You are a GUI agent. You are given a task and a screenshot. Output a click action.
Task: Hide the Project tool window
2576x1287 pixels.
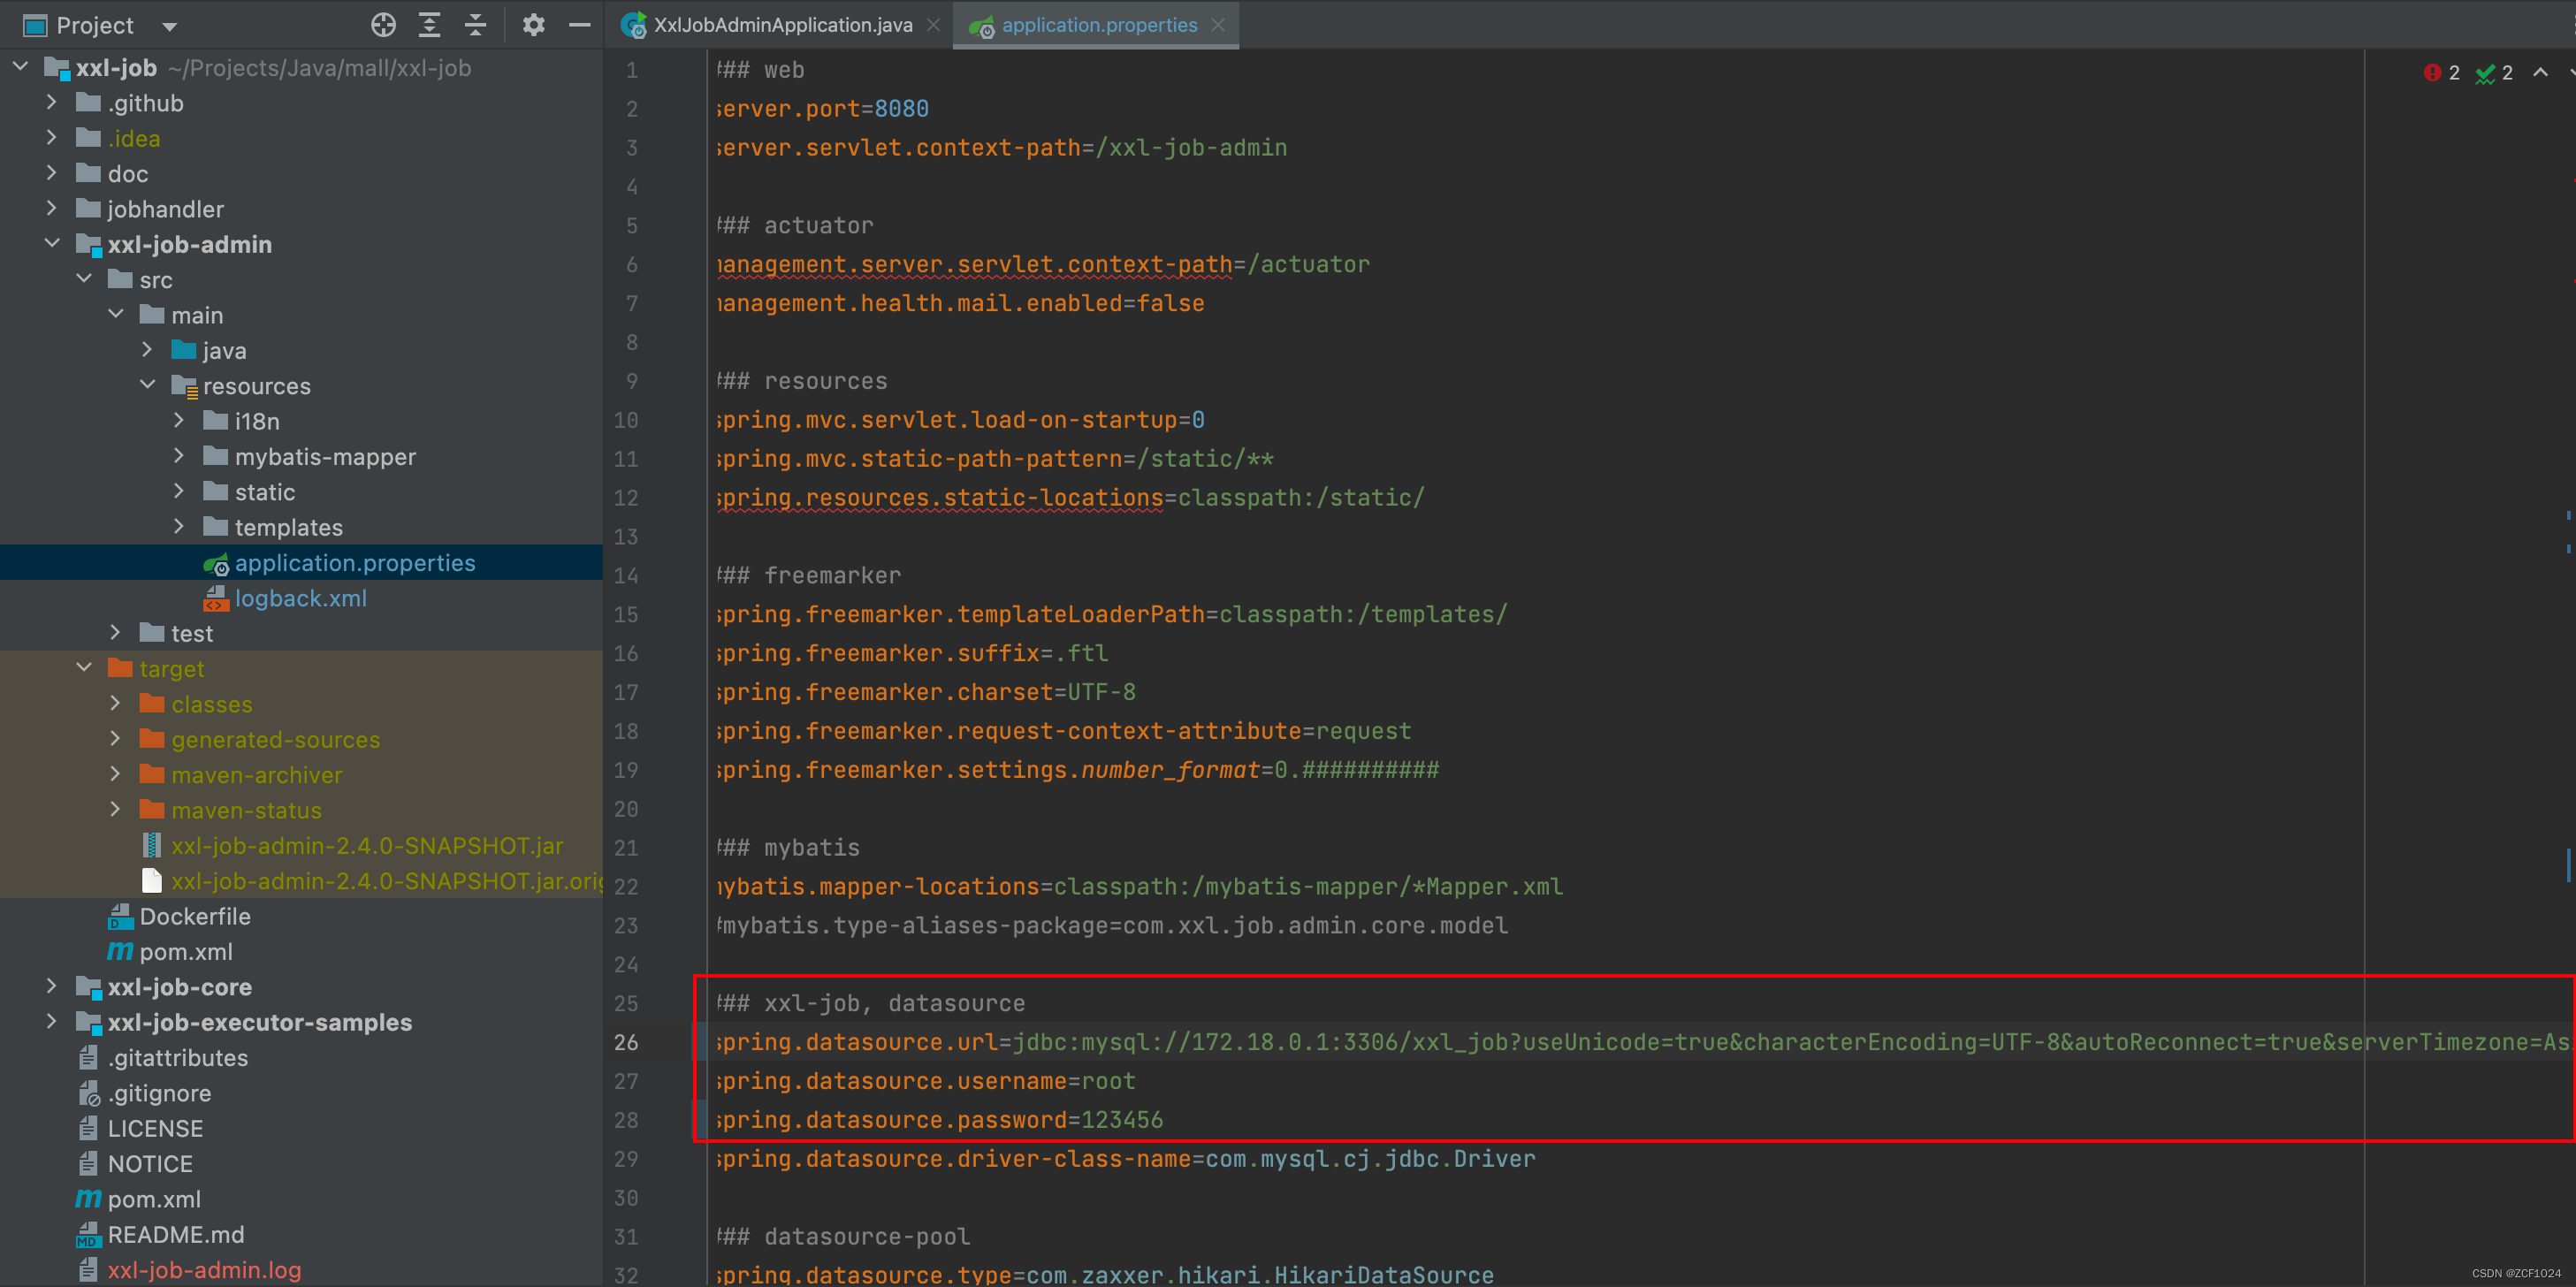(580, 25)
